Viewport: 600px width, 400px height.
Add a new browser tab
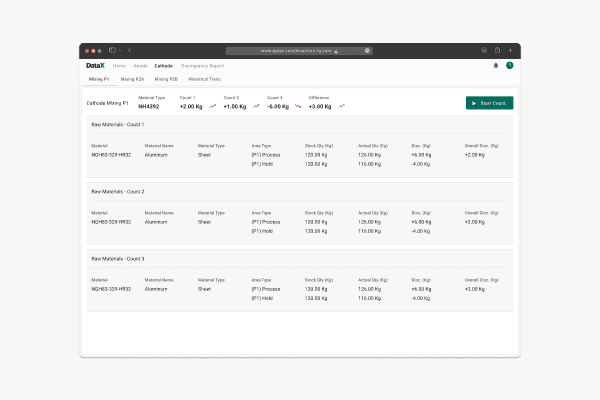(x=510, y=50)
